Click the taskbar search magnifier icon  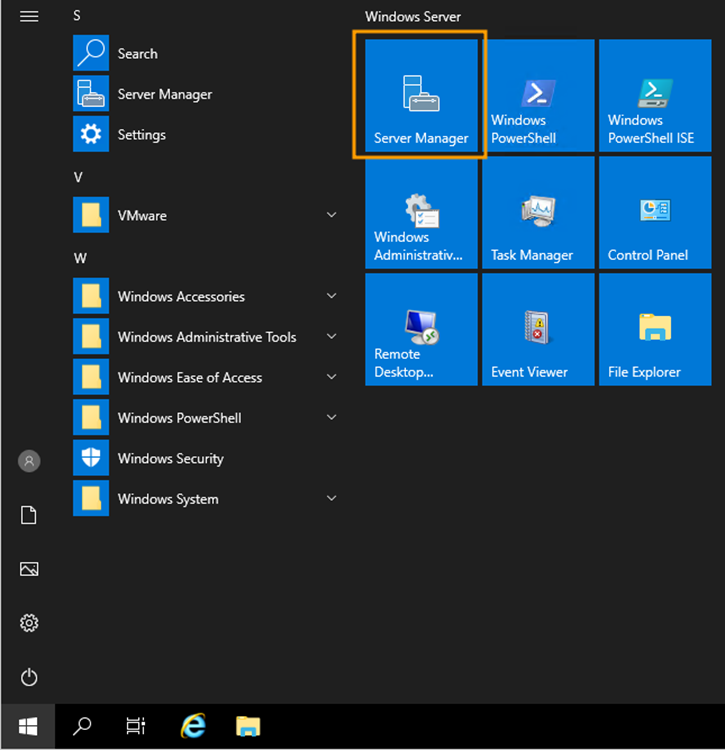82,727
